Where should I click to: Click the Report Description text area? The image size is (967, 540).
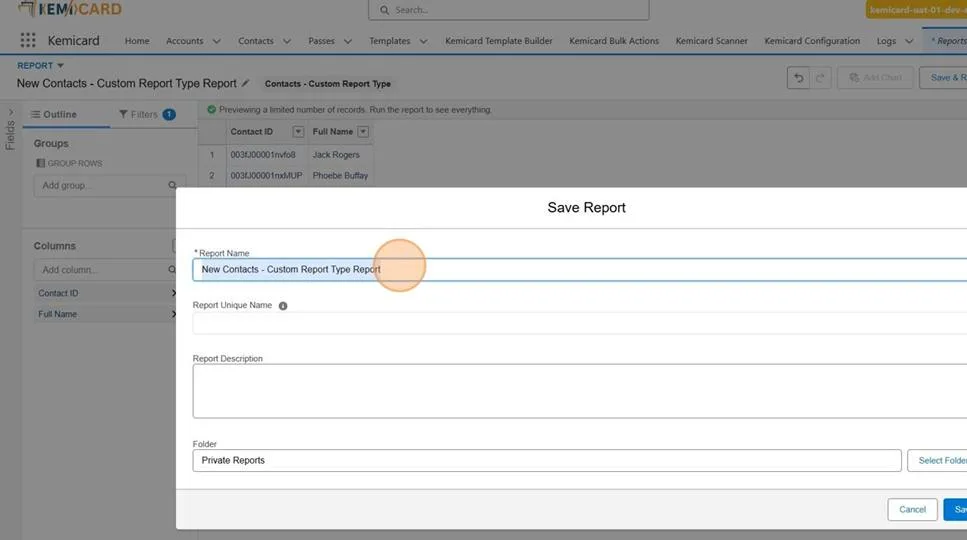[x=580, y=391]
